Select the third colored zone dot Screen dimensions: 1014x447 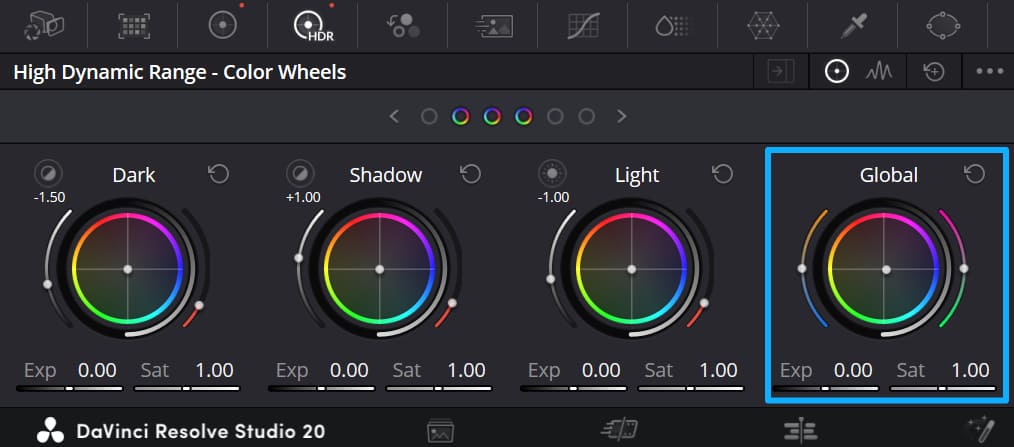[492, 116]
